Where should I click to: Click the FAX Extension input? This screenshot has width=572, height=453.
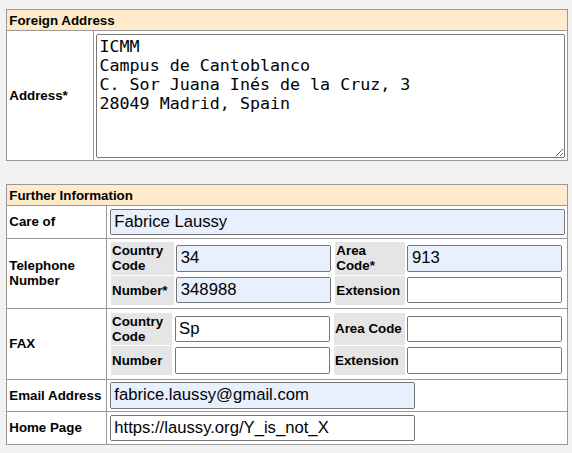point(484,360)
